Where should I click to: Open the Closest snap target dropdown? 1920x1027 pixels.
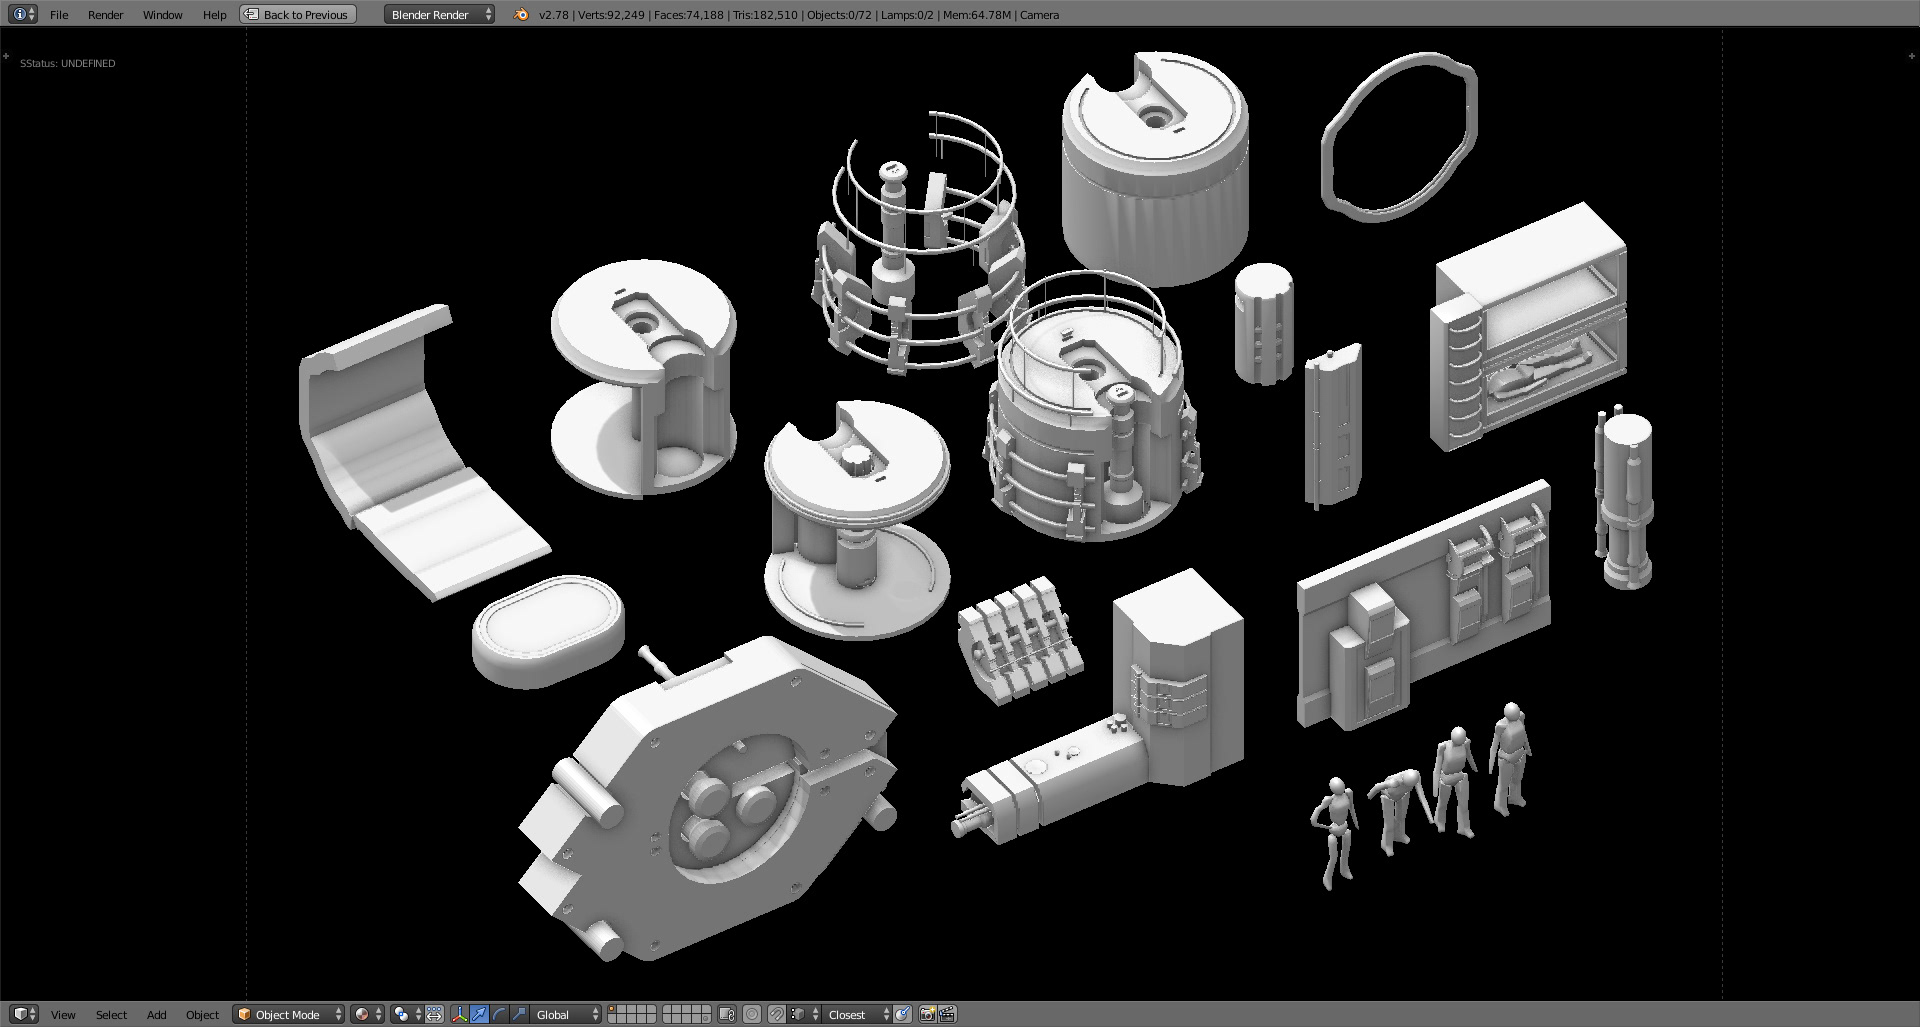click(857, 1014)
